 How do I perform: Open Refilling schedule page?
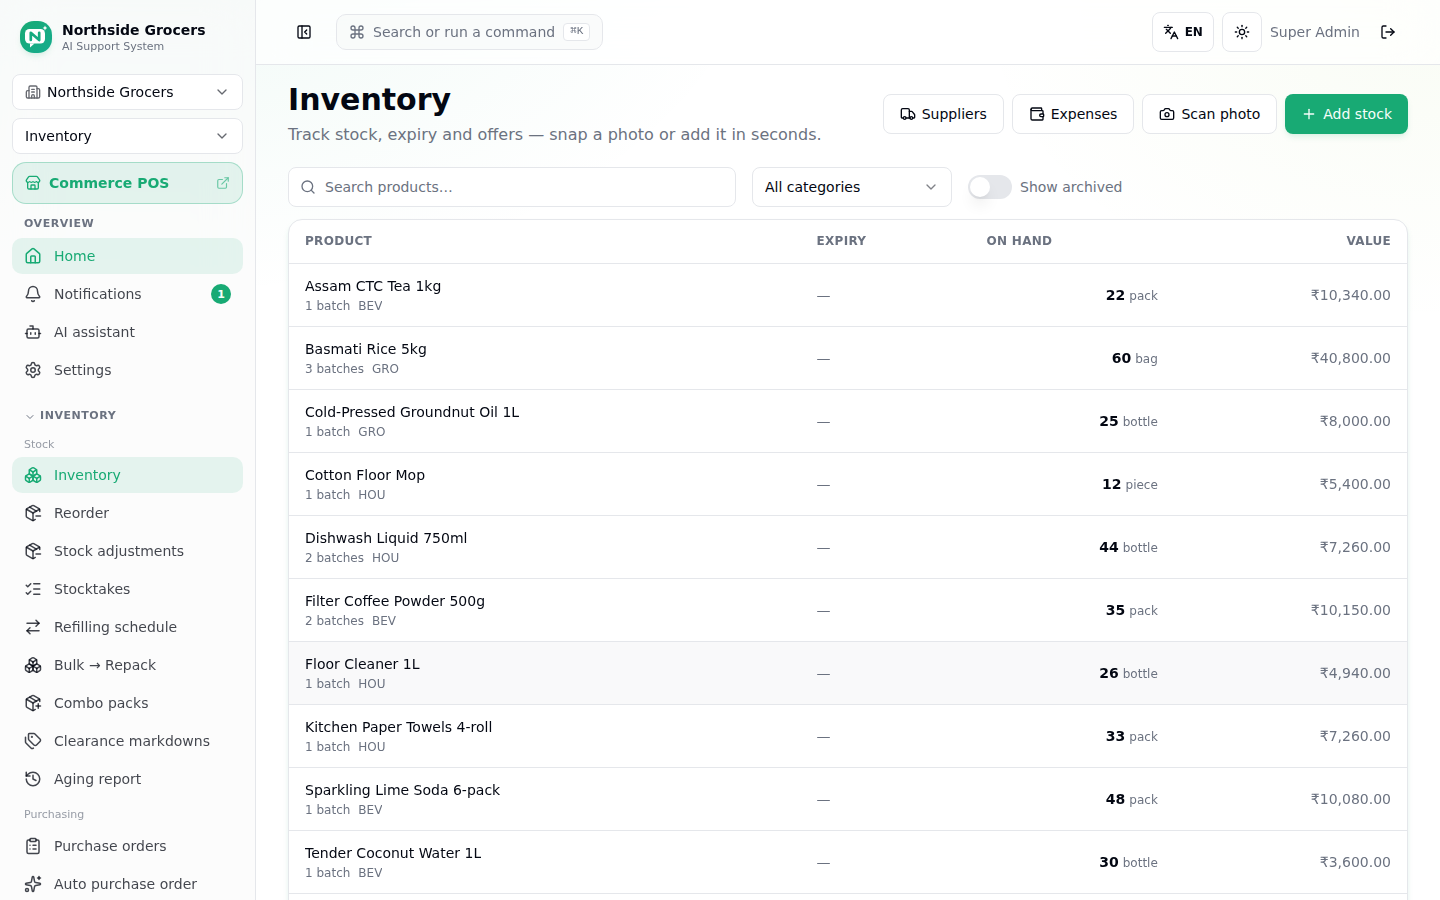pyautogui.click(x=127, y=627)
